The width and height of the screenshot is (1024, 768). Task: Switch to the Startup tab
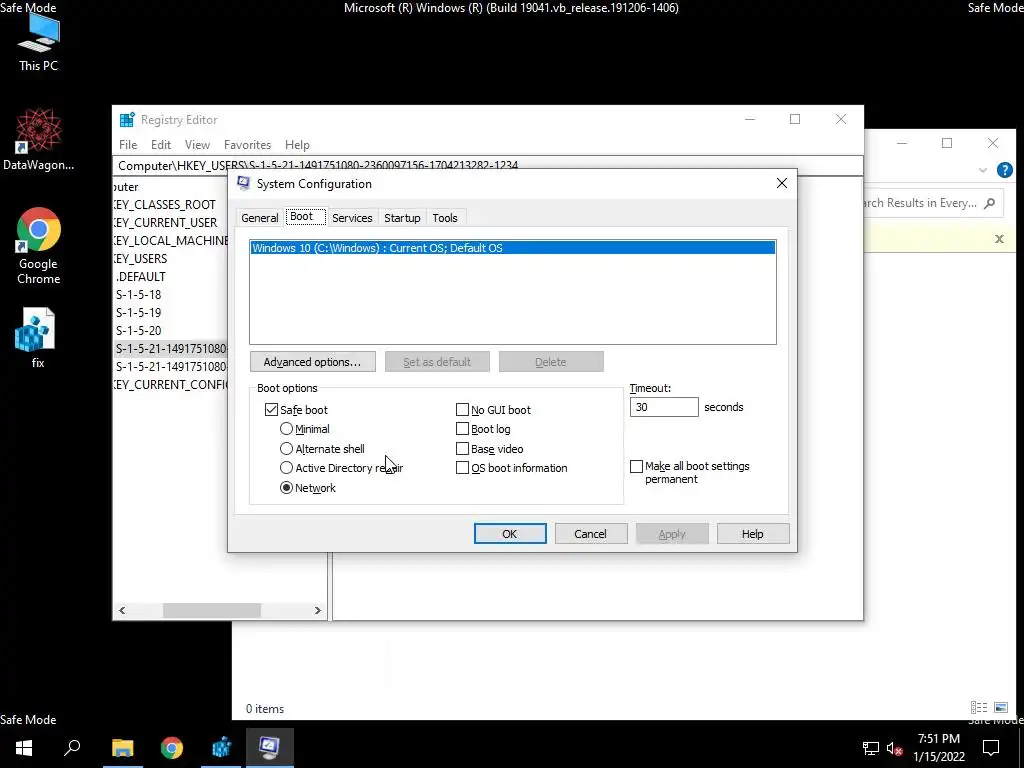click(x=402, y=217)
